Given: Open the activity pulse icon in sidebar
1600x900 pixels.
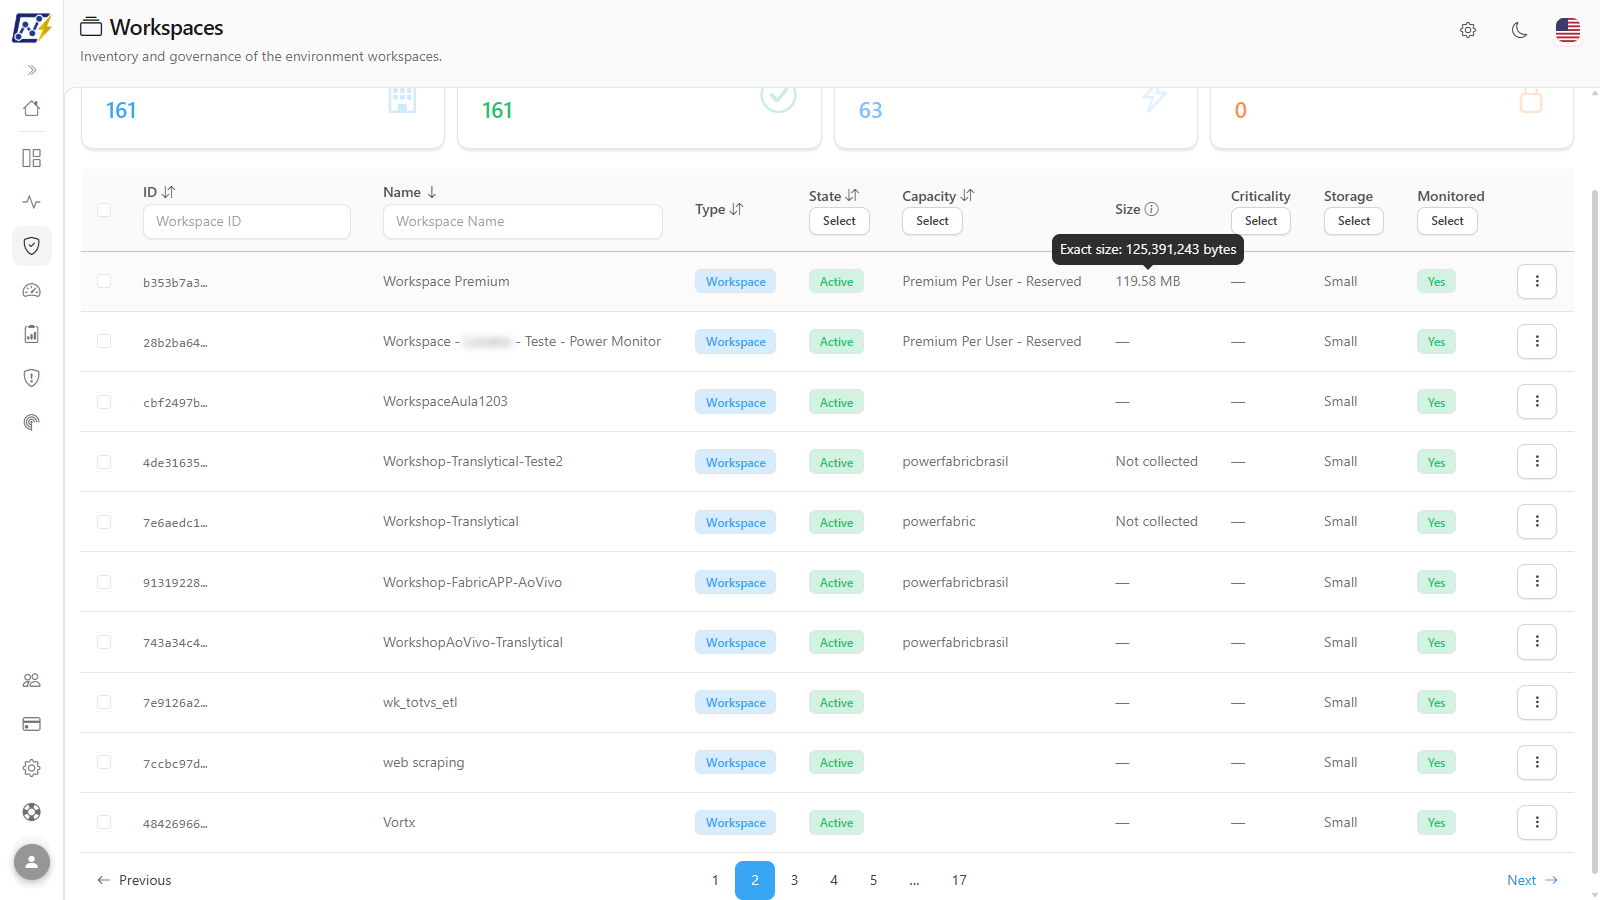Looking at the screenshot, I should (32, 202).
